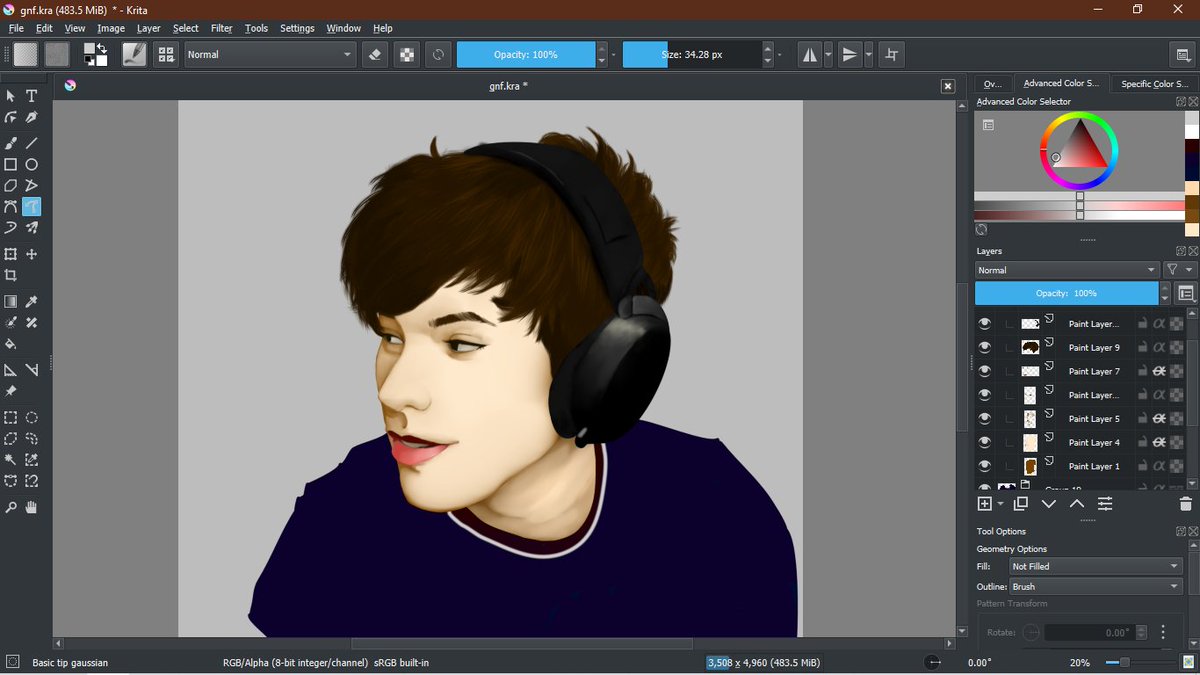Toggle eraser mode in top toolbar
Viewport: 1200px width, 675px height.
tap(375, 54)
